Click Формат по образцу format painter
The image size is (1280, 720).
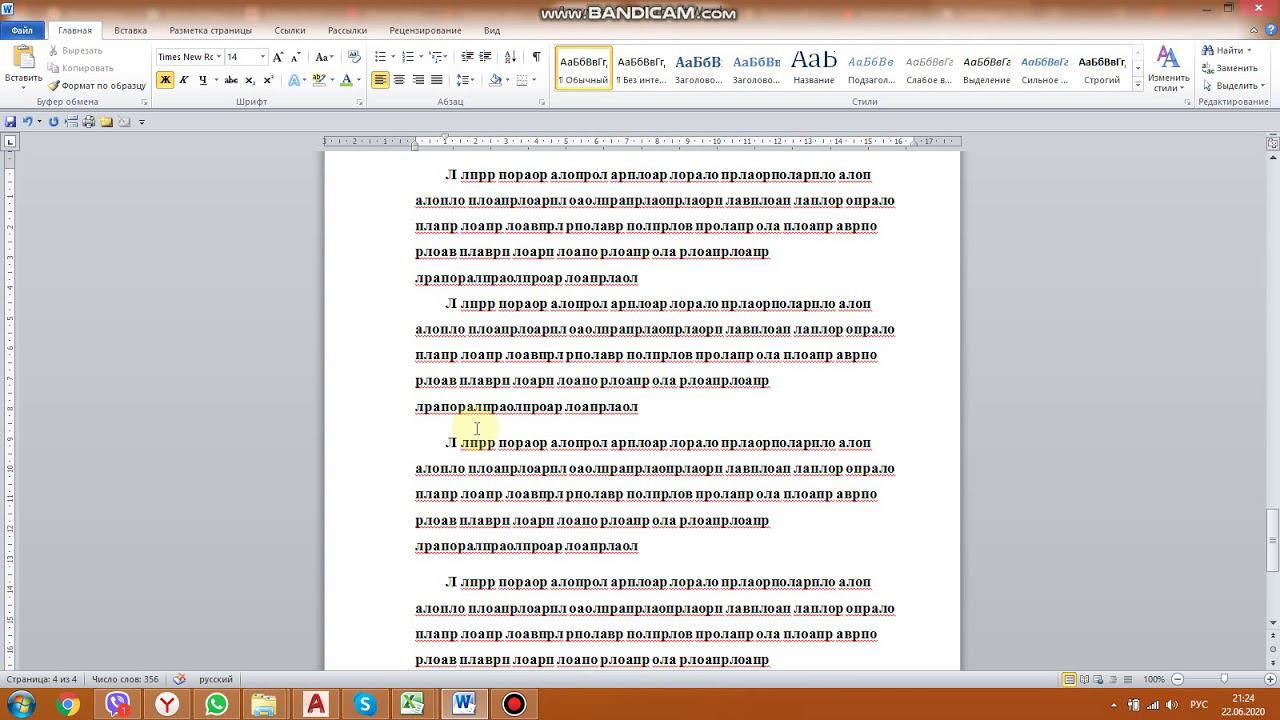pyautogui.click(x=97, y=86)
